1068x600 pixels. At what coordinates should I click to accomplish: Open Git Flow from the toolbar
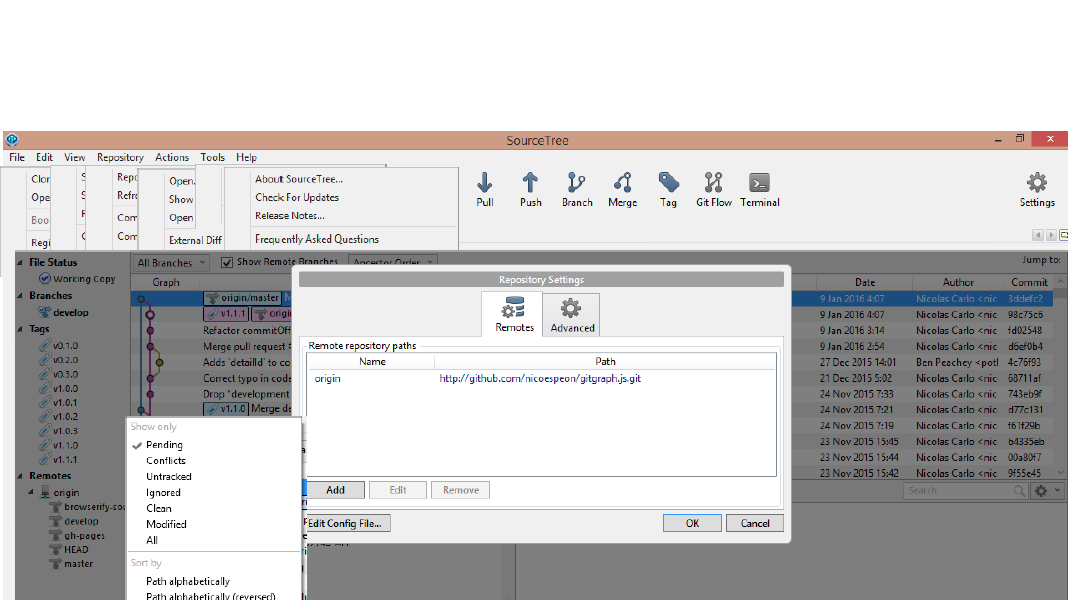click(713, 188)
